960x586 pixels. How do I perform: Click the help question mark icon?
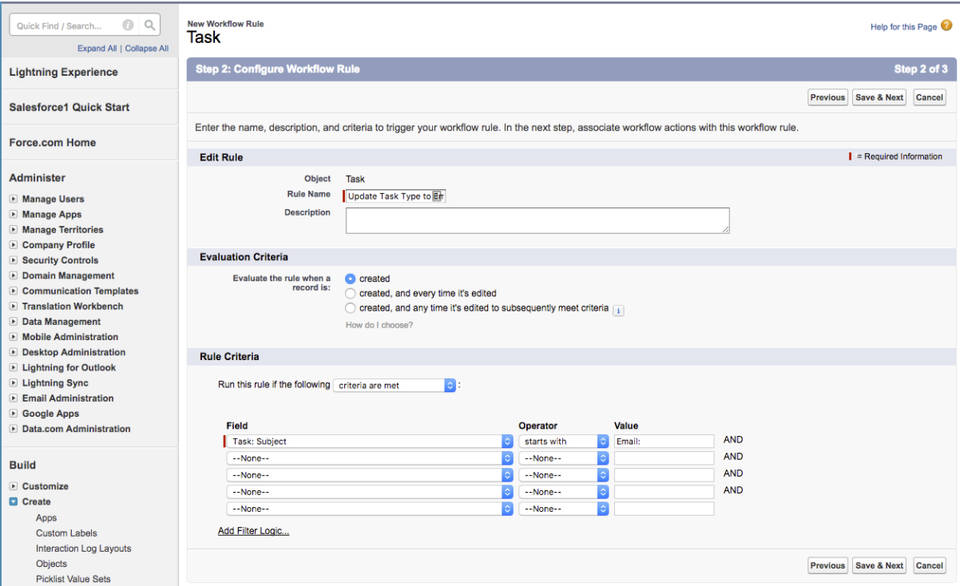[946, 26]
